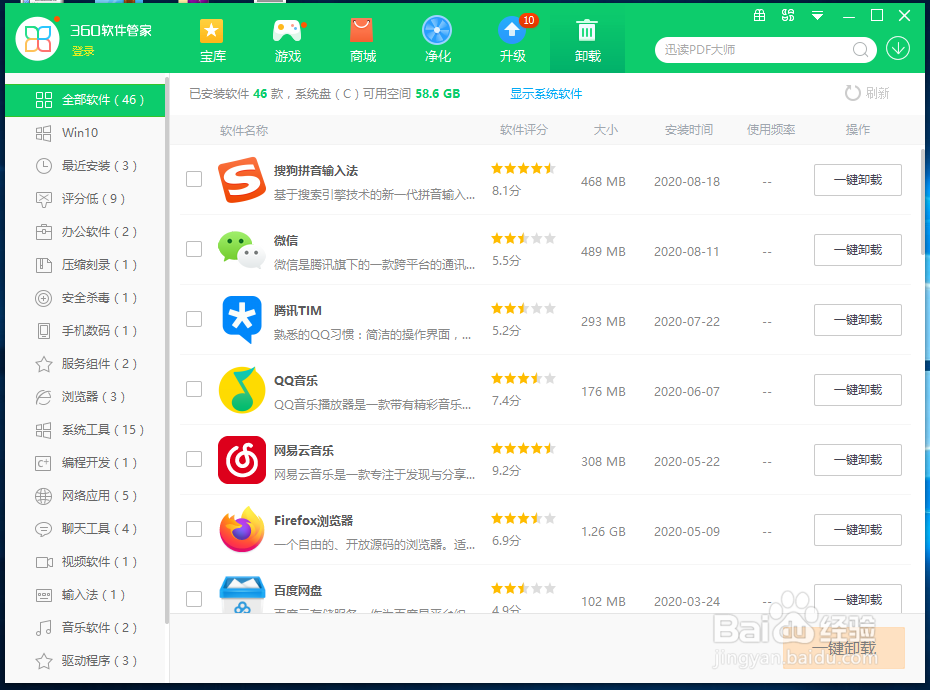Screen dimensions: 930x690
Task: Select 手机数码 phone icon category
Action: [x=43, y=331]
